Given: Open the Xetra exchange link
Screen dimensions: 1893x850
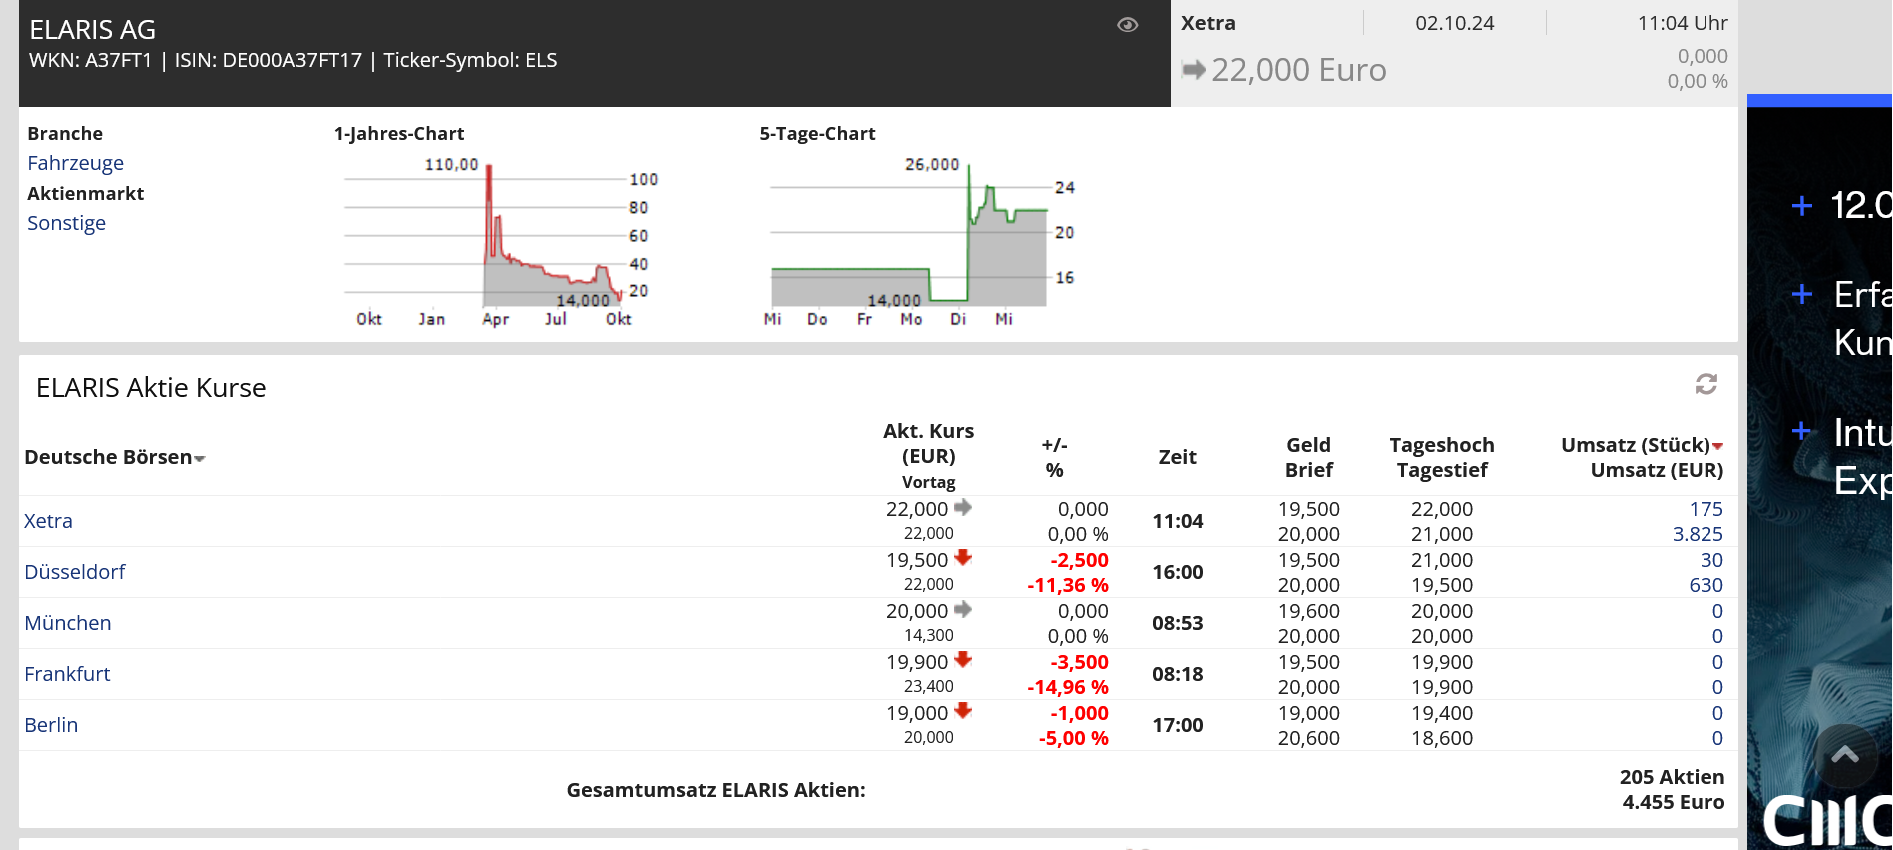Looking at the screenshot, I should click(x=48, y=521).
